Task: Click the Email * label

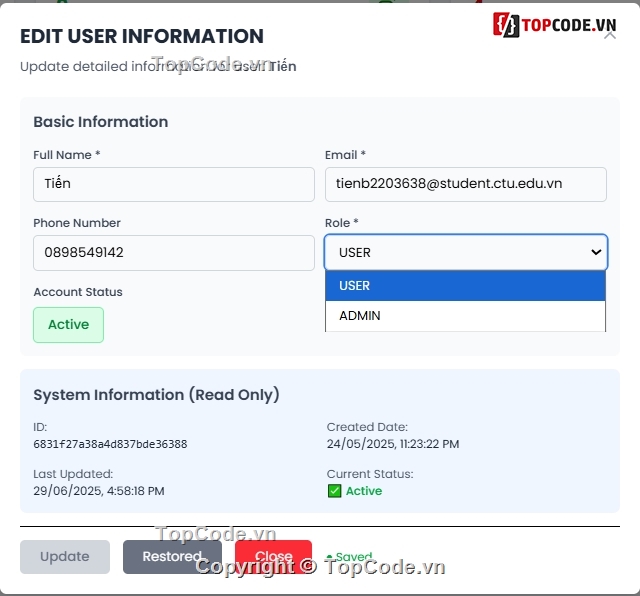Action: click(x=345, y=155)
